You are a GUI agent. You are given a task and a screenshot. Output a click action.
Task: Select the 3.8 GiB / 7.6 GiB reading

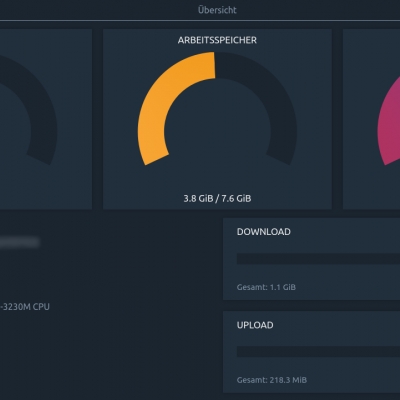(217, 199)
